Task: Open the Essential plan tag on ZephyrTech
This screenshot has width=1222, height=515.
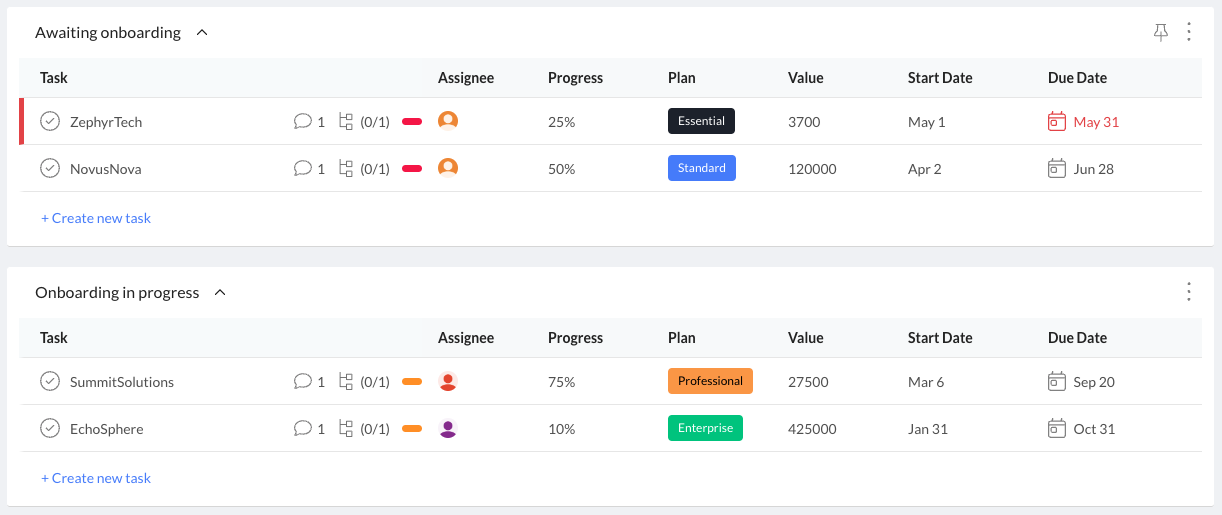Action: [x=701, y=121]
